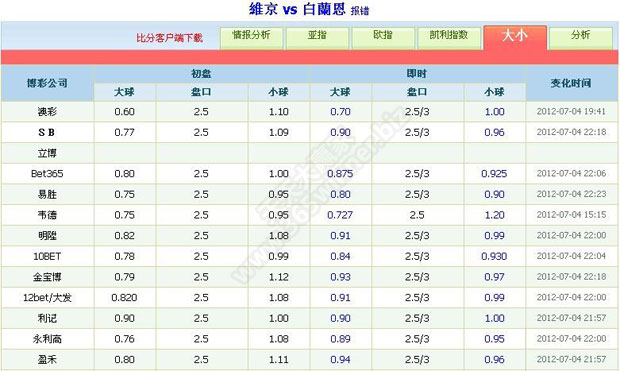Open the 情报分析 tab
Image resolution: width=620 pixels, height=371 pixels.
251,38
